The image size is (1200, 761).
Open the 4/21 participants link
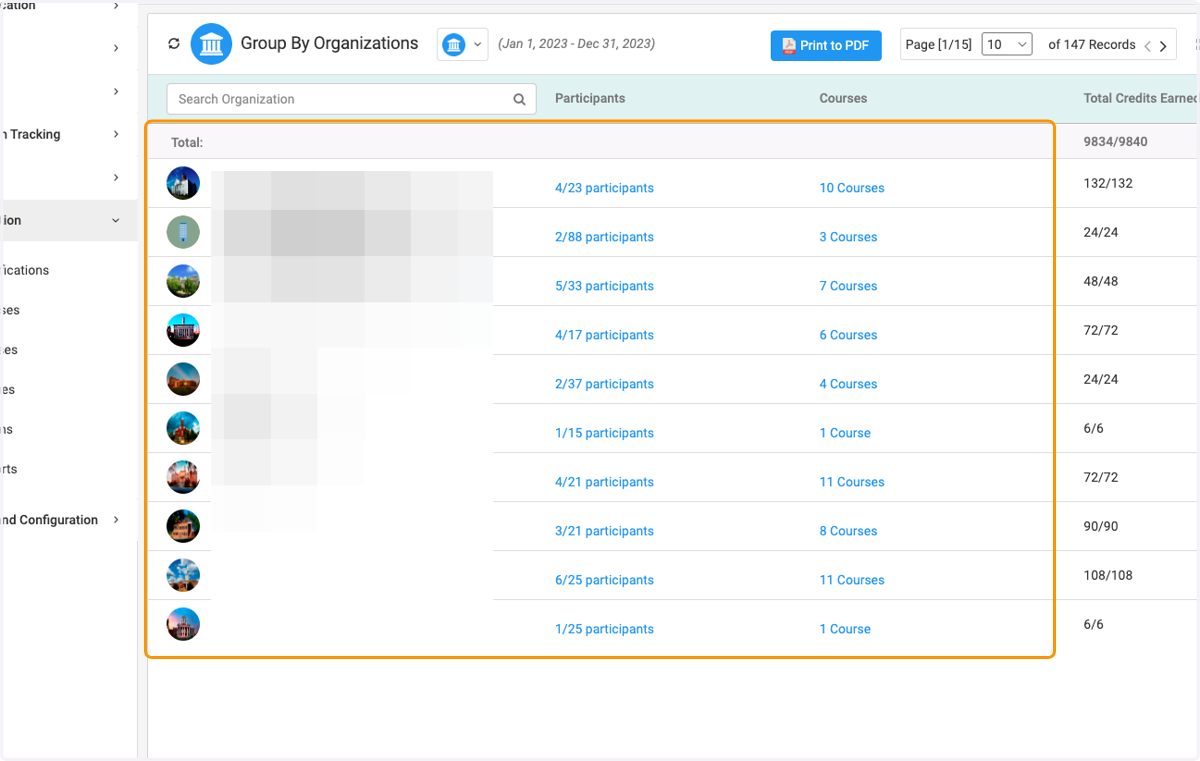(604, 482)
